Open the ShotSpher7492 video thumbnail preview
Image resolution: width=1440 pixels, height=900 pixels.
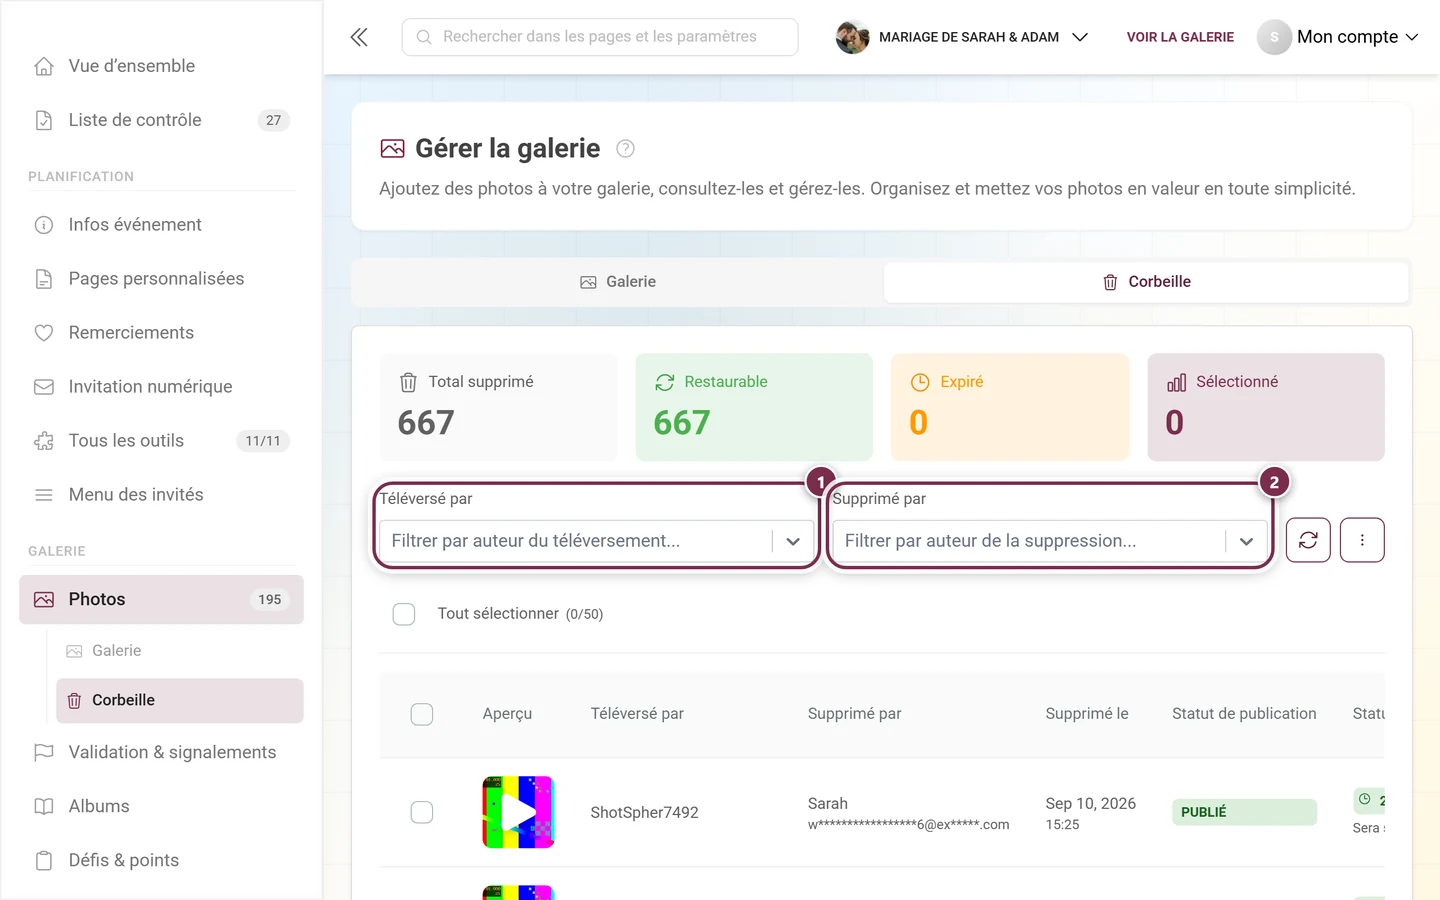click(518, 812)
